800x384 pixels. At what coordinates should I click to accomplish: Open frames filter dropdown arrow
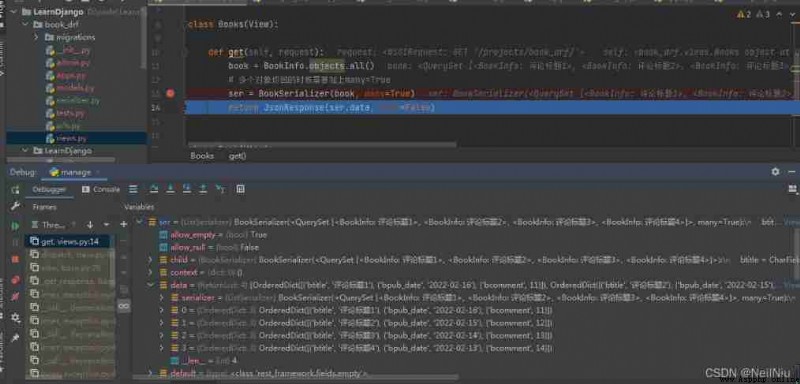pos(106,225)
